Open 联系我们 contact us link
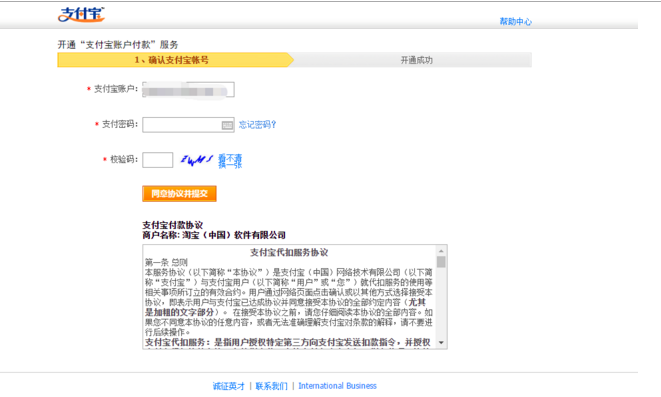The image size is (661, 397). pyautogui.click(x=271, y=386)
